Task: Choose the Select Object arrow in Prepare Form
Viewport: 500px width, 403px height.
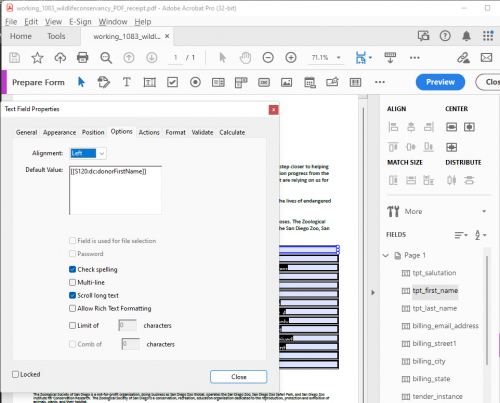Action: coord(81,82)
